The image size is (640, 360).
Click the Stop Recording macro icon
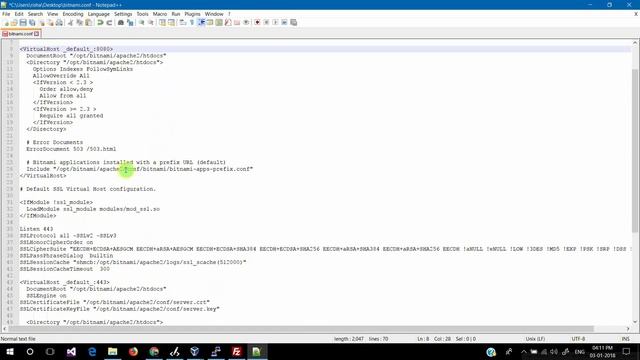(266, 22)
